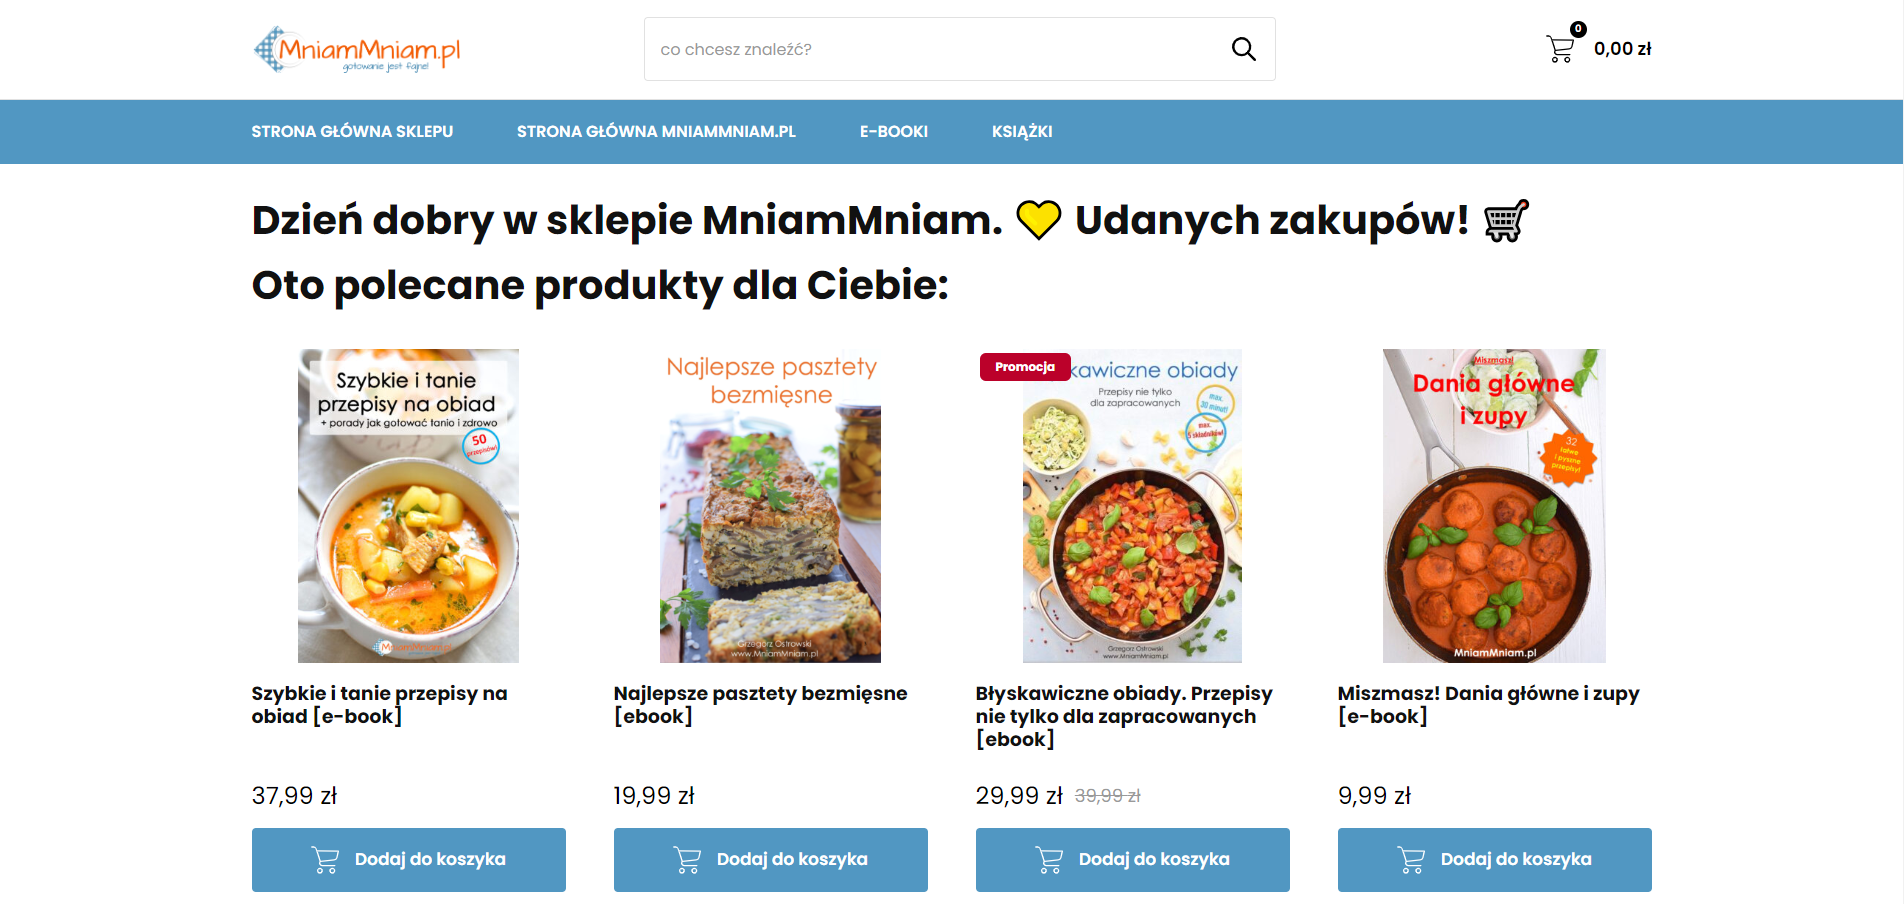The height and width of the screenshot is (904, 1904).
Task: Open the shopping cart icon
Action: coord(1560,48)
